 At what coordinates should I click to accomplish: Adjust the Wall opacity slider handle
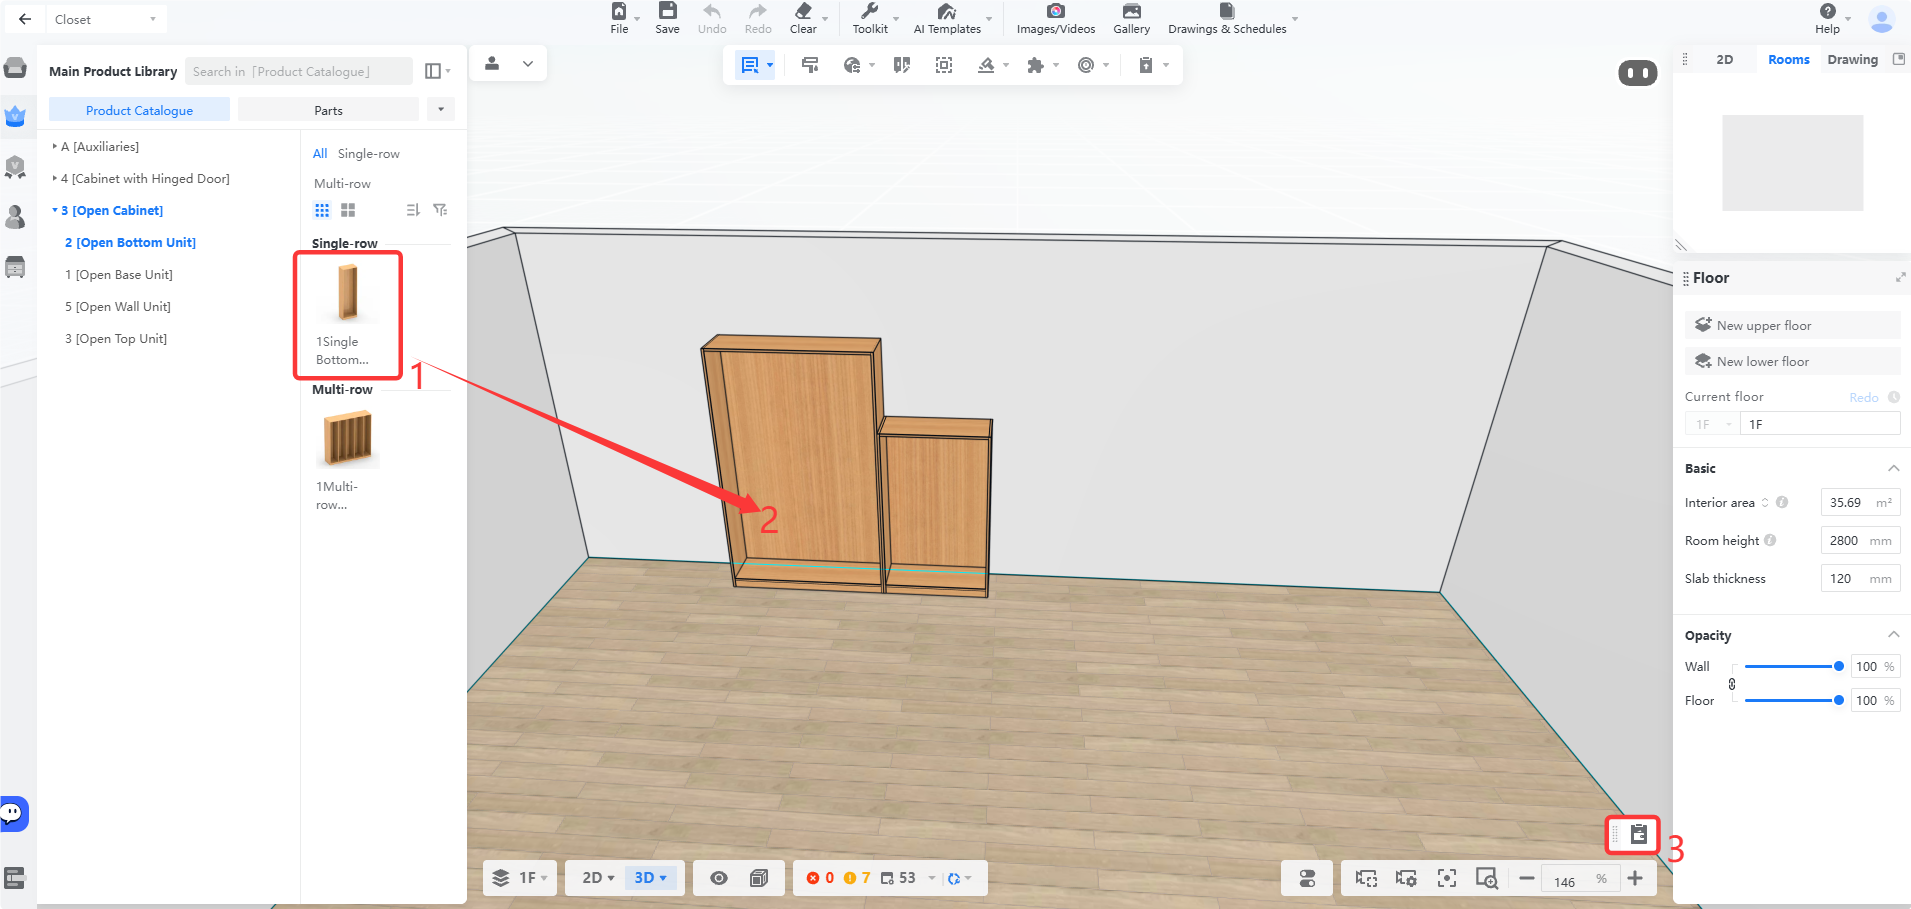click(x=1838, y=666)
